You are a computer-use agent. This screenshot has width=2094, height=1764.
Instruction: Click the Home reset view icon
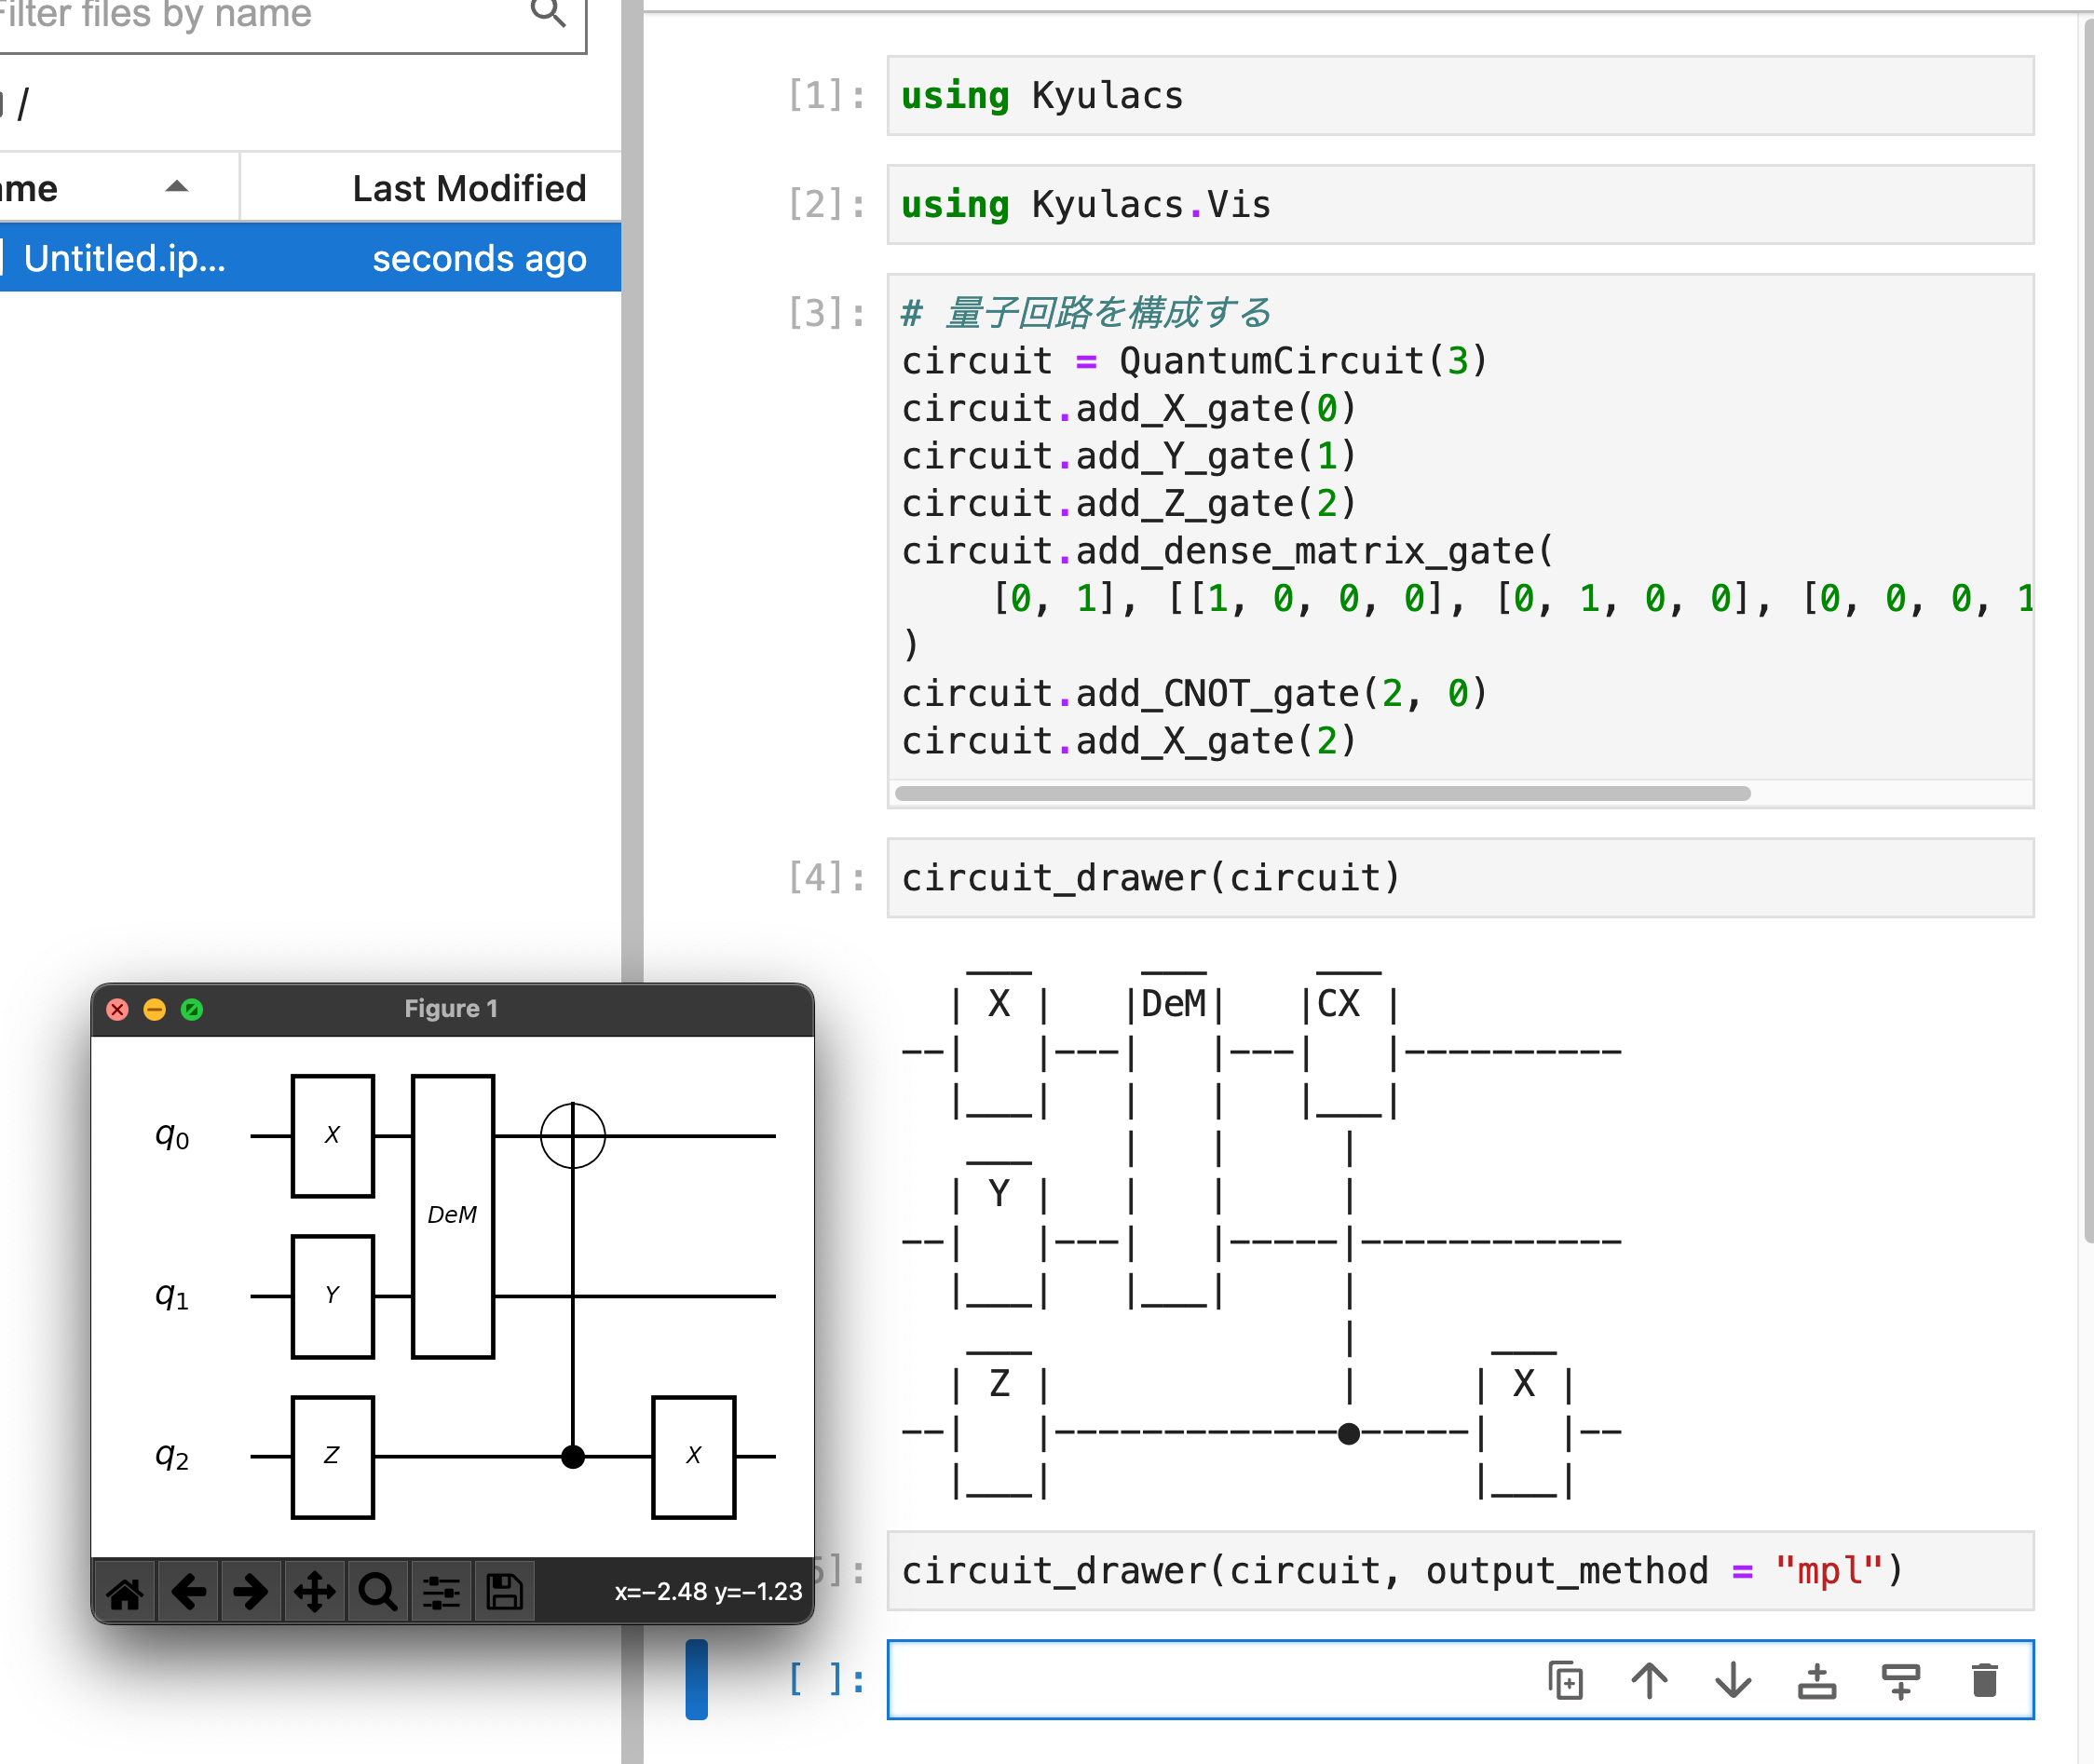coord(125,1591)
